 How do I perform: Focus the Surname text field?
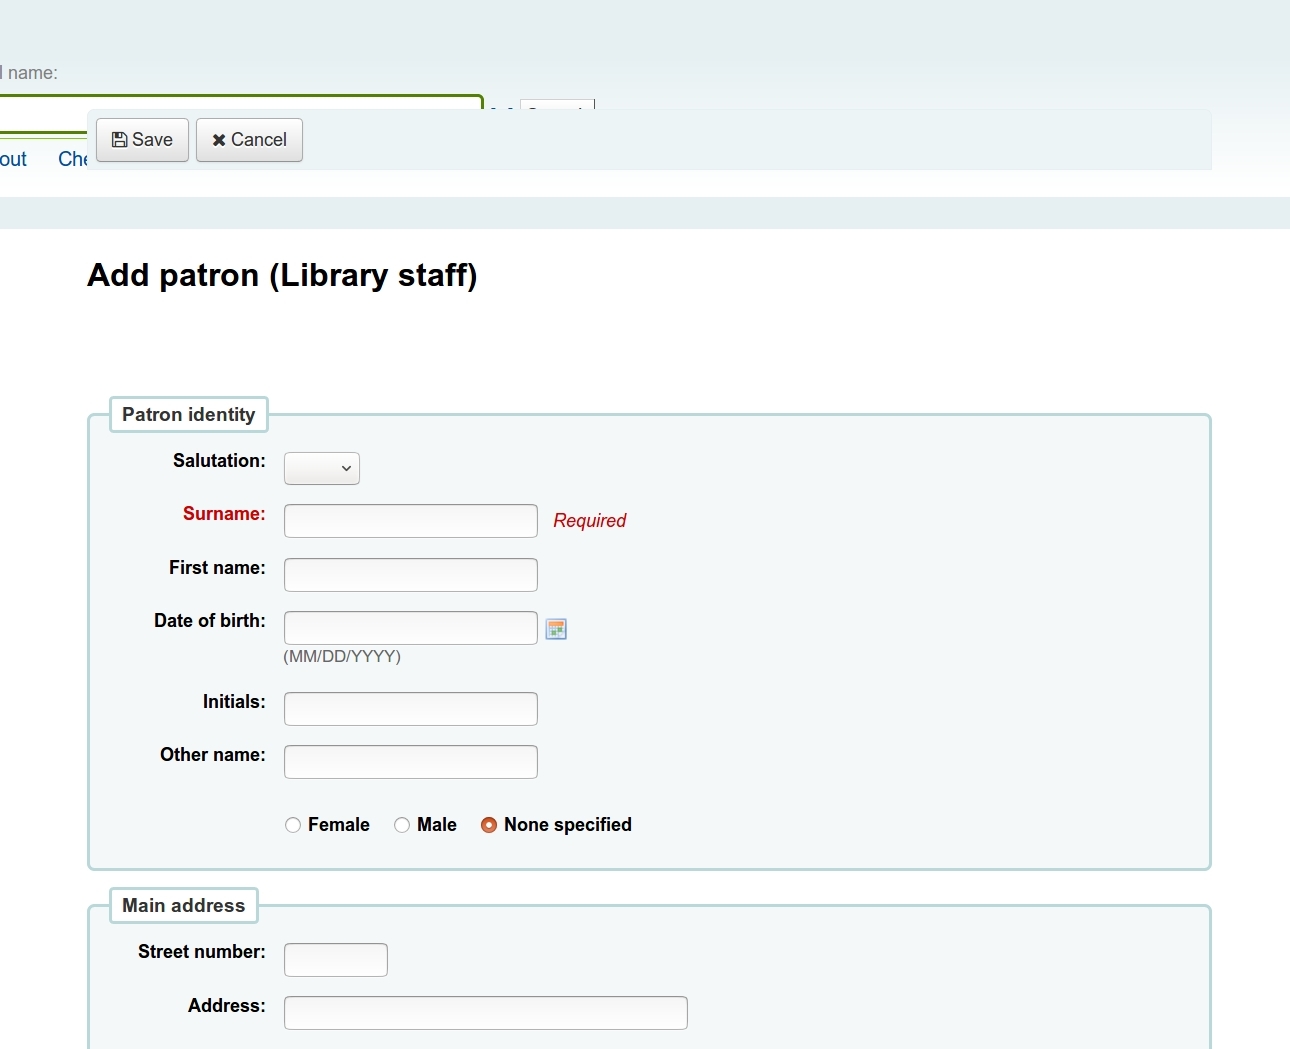coord(410,521)
